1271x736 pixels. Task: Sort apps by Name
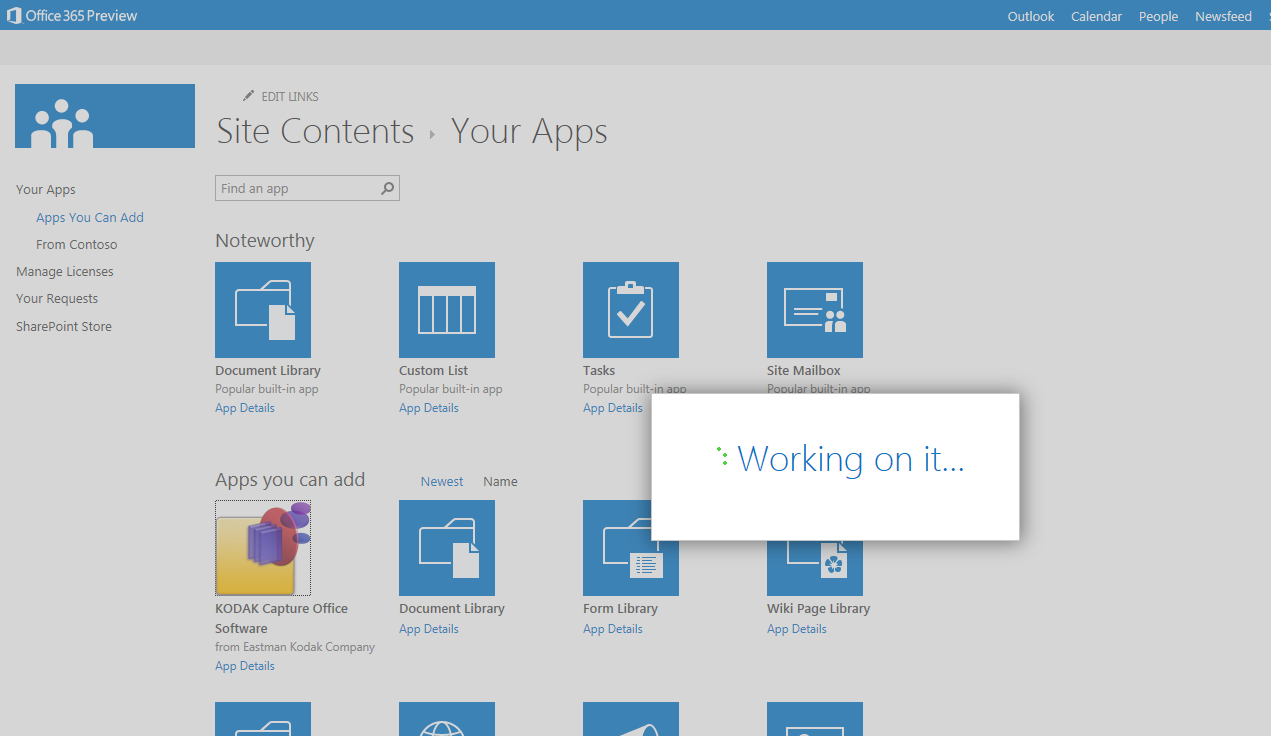(500, 481)
